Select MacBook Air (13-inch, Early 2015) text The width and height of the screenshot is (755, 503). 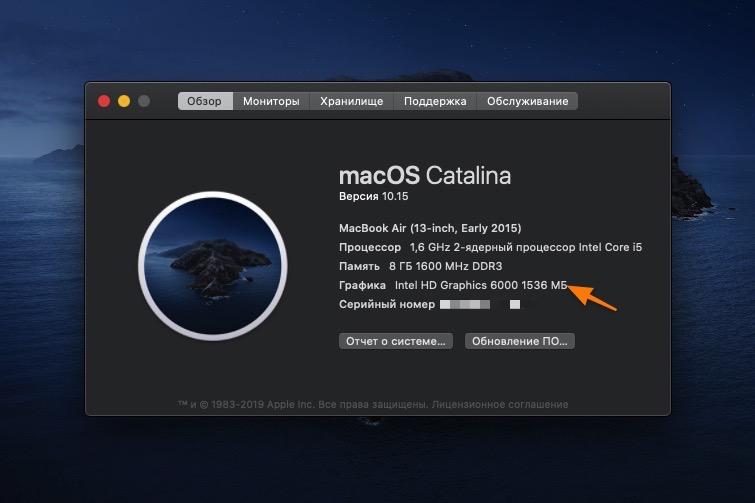point(430,228)
